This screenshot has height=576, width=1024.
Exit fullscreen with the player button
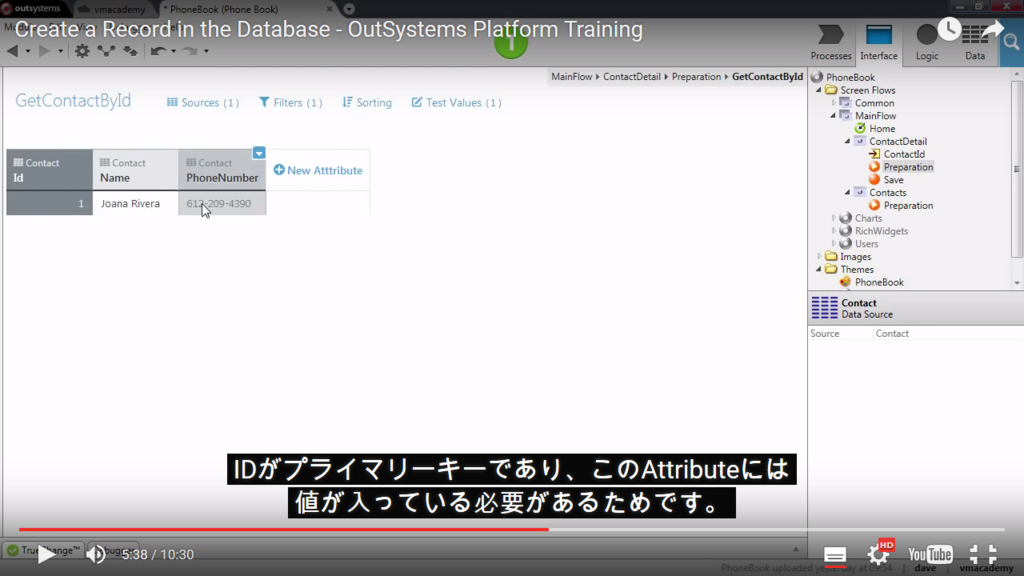(x=982, y=554)
